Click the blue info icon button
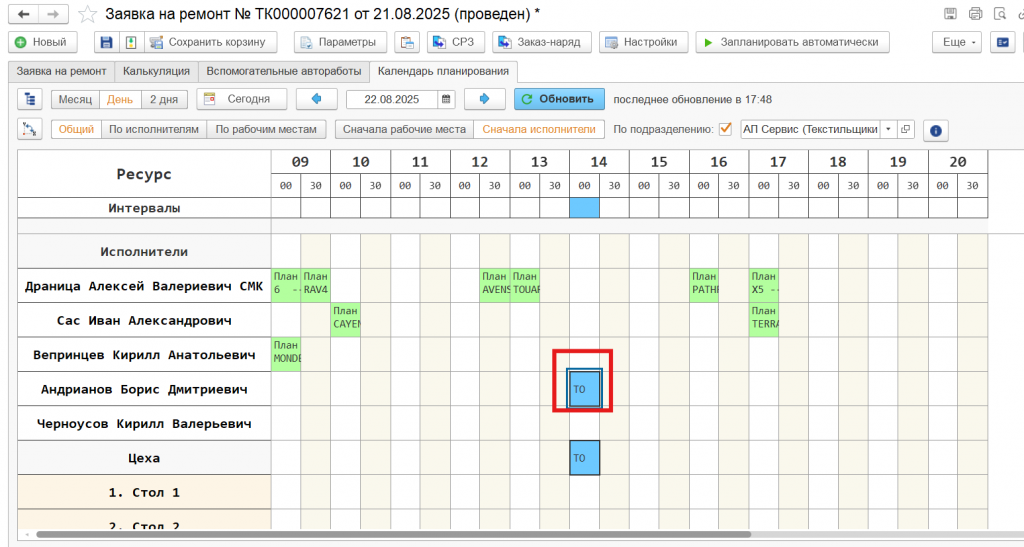 coord(935,130)
